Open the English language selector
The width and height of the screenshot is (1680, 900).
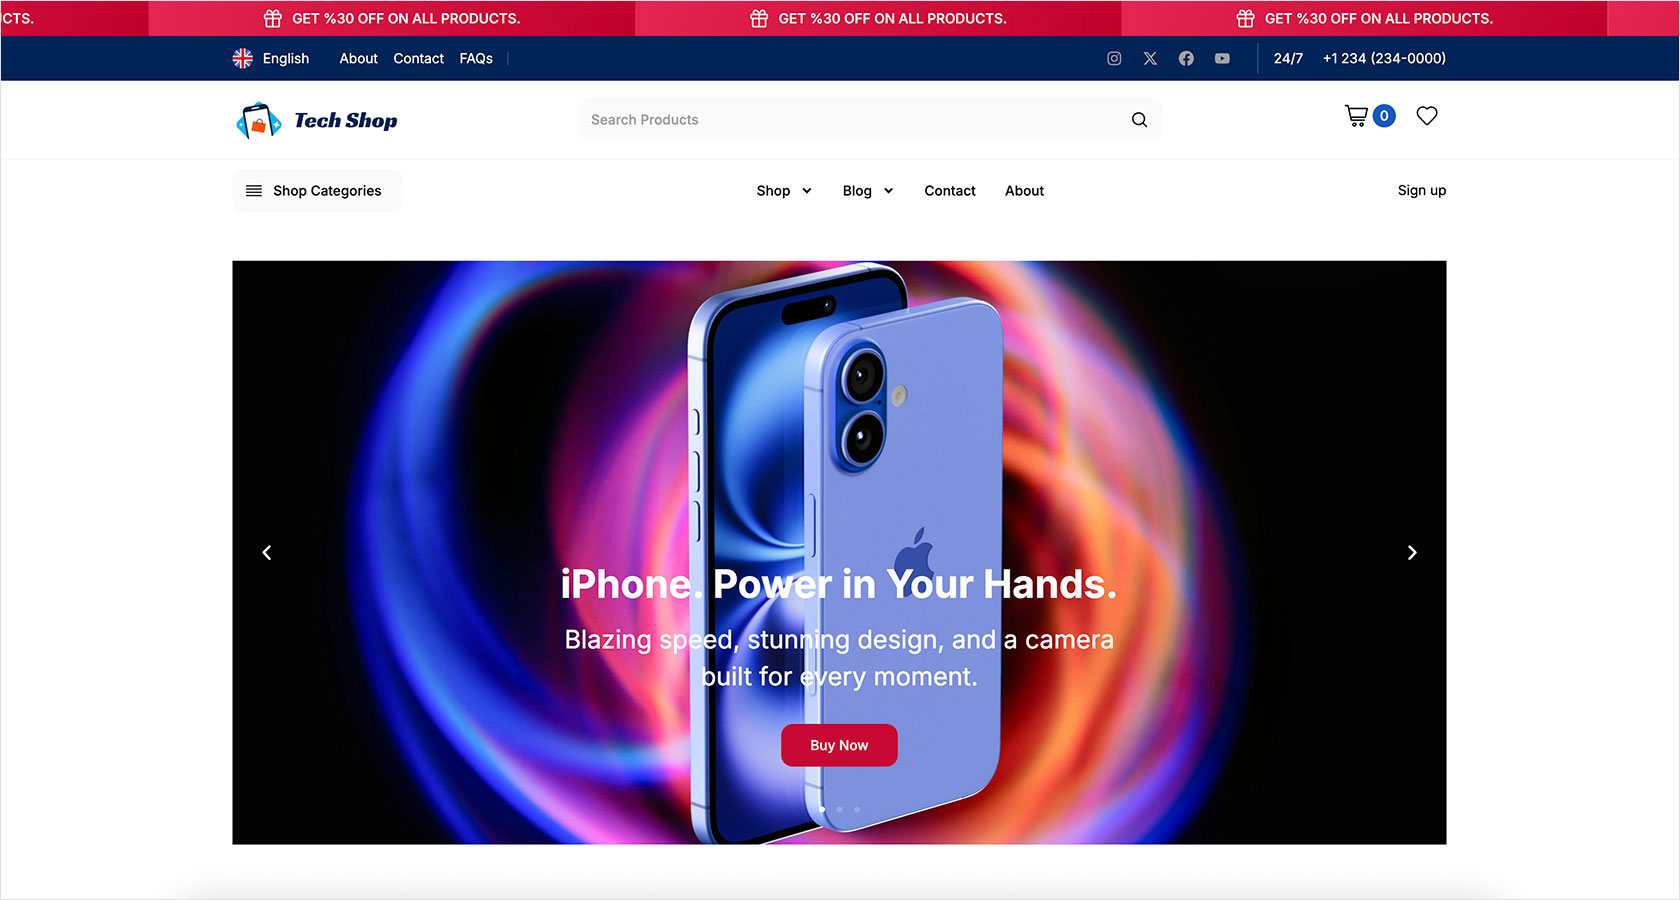(x=271, y=59)
